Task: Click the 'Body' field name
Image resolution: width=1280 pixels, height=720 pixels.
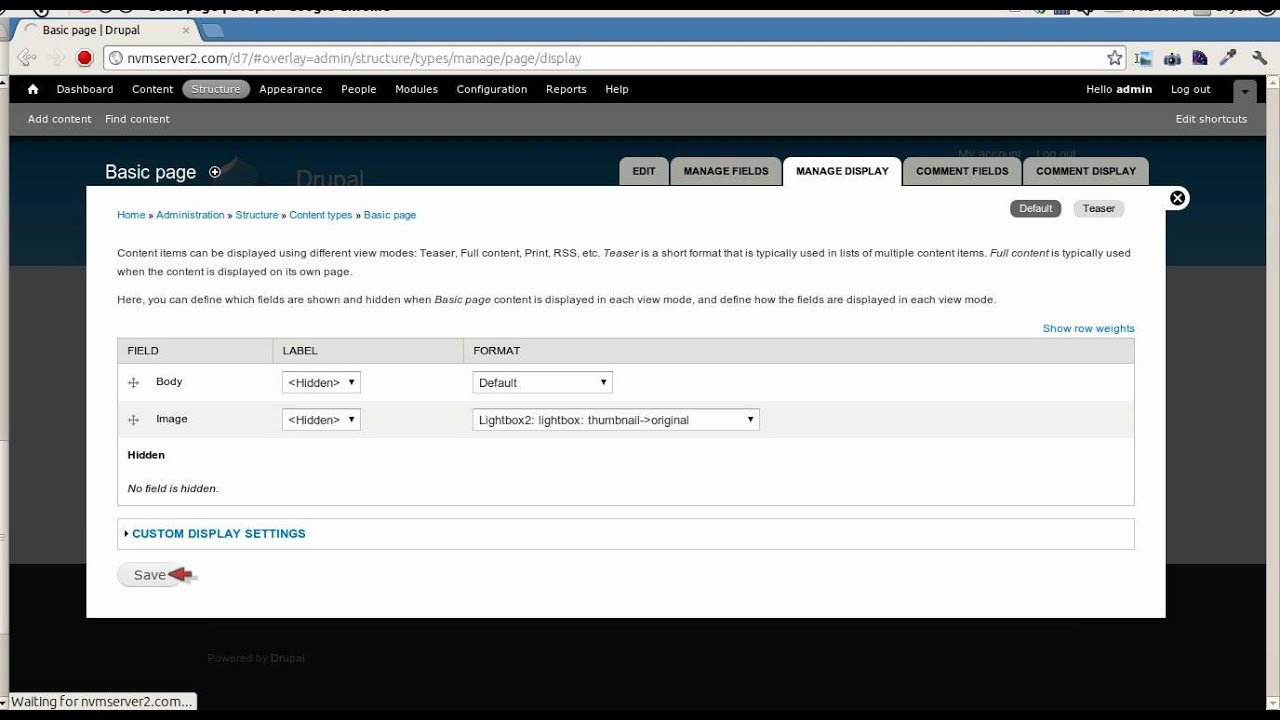Action: pyautogui.click(x=169, y=382)
